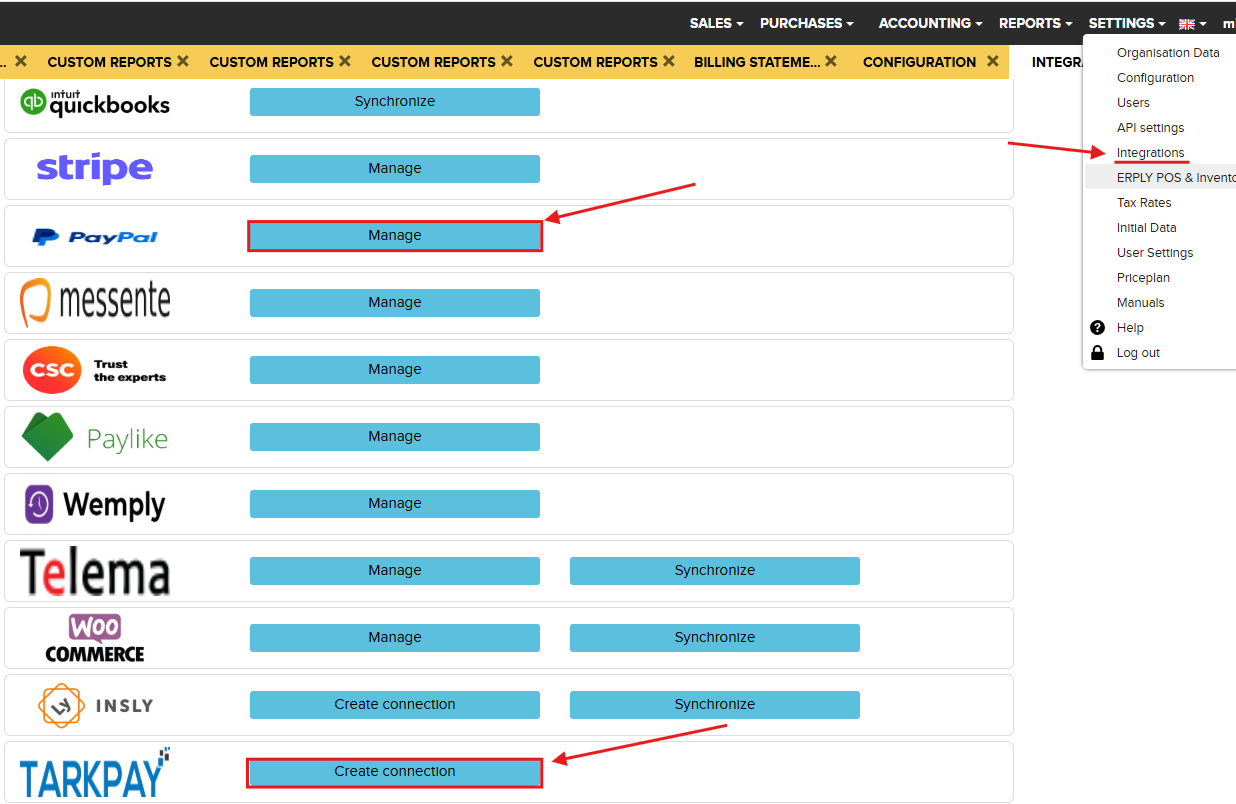Hit Synchronize button for Telema
1236x804 pixels.
(x=714, y=571)
